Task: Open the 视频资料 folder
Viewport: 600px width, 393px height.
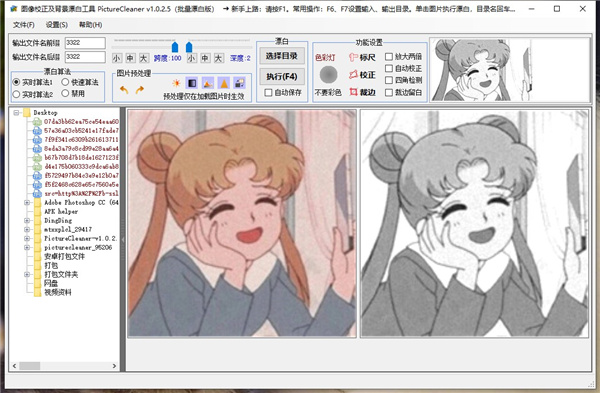Action: click(x=57, y=292)
